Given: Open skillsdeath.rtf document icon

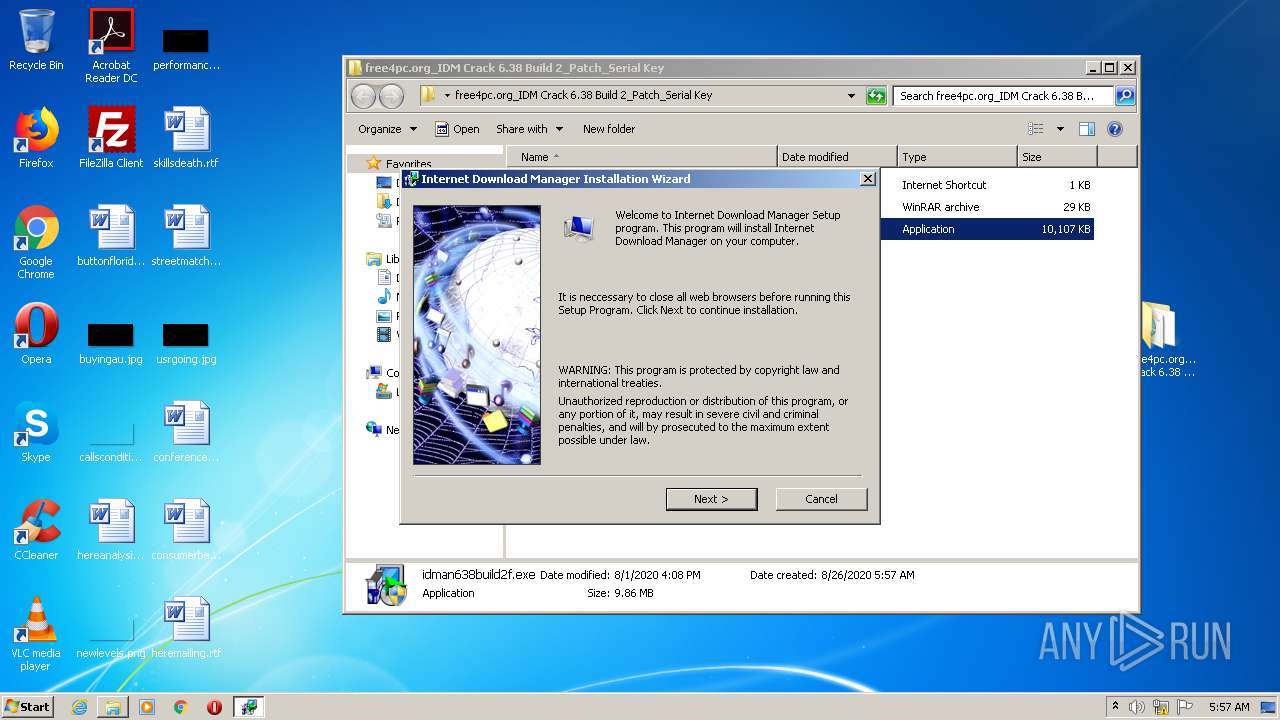Looking at the screenshot, I should click(x=186, y=138).
